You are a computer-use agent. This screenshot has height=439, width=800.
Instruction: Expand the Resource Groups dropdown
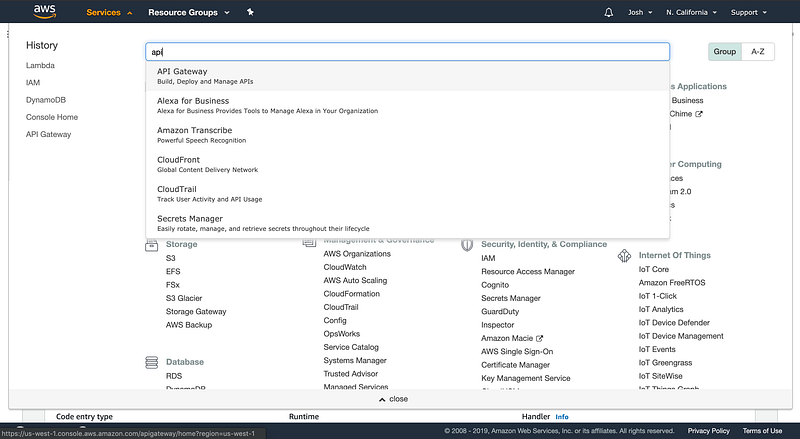pos(189,13)
